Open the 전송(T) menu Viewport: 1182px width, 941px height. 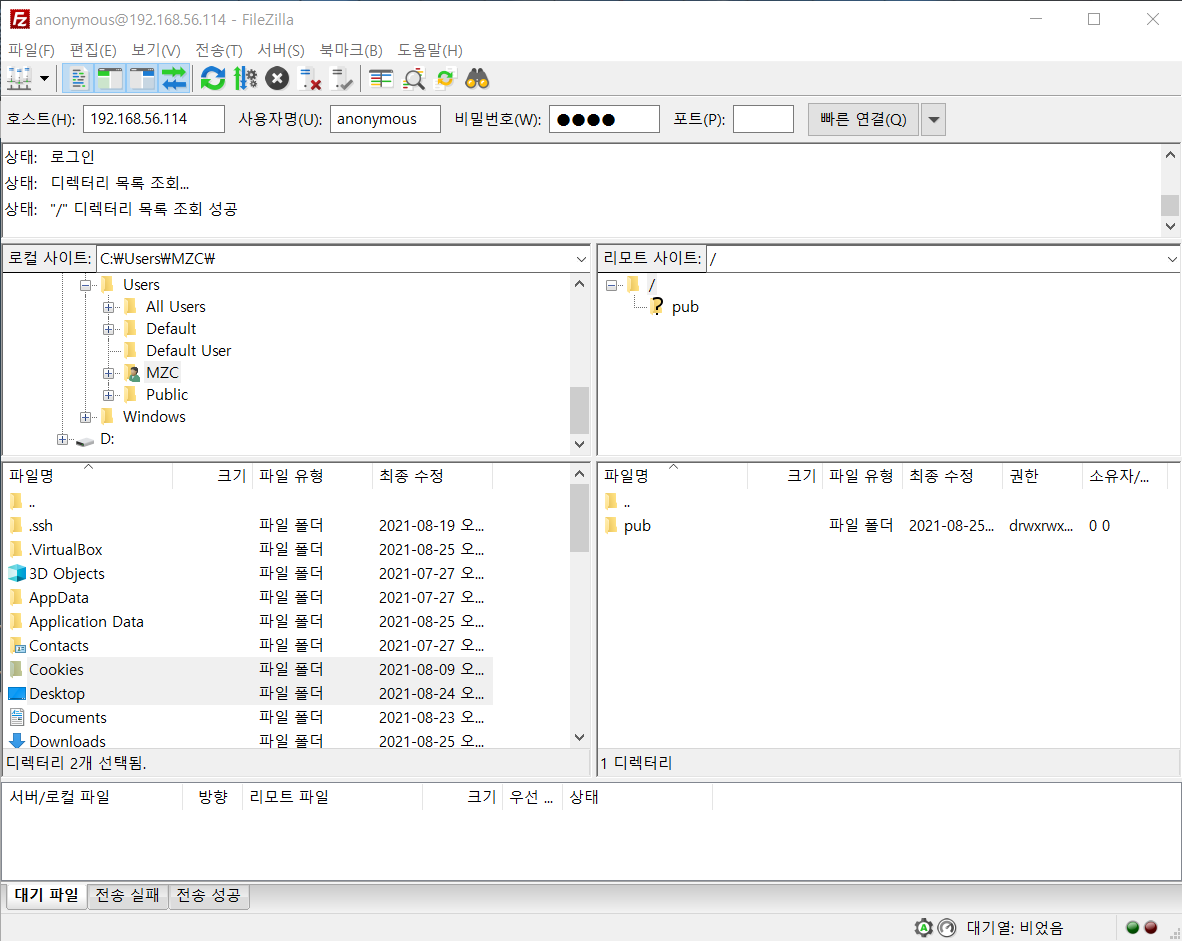pos(219,51)
